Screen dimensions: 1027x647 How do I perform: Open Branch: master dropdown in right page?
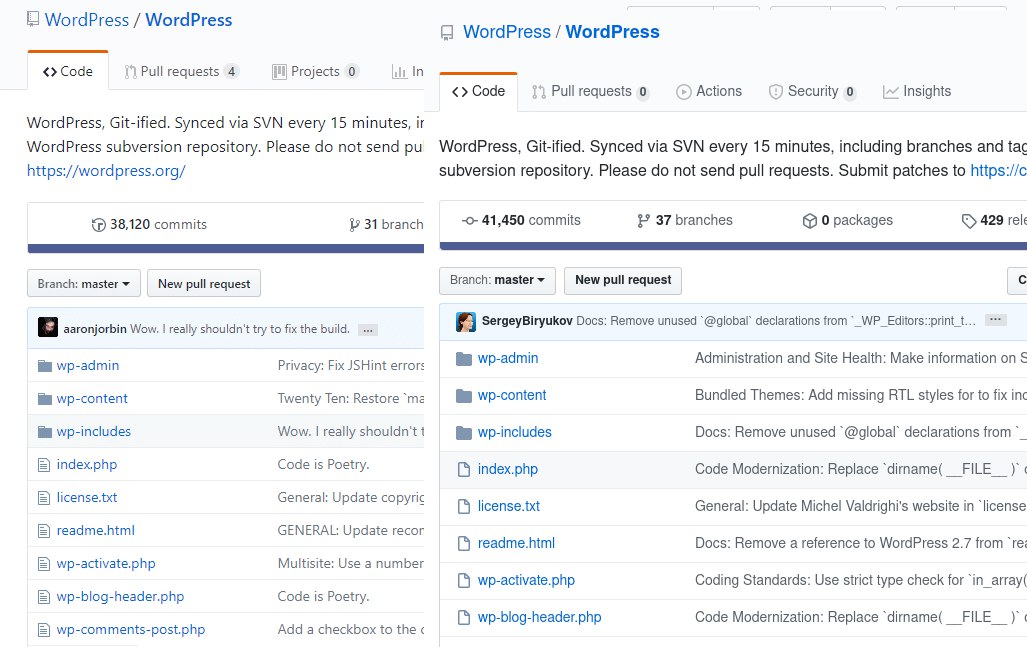point(497,280)
